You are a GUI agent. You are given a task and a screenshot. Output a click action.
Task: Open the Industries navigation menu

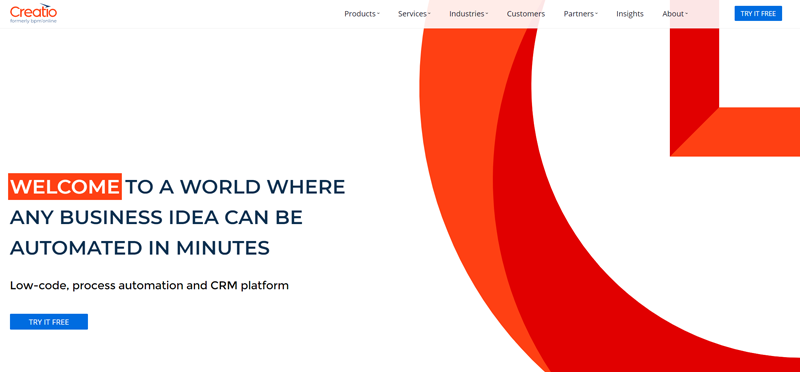point(466,14)
